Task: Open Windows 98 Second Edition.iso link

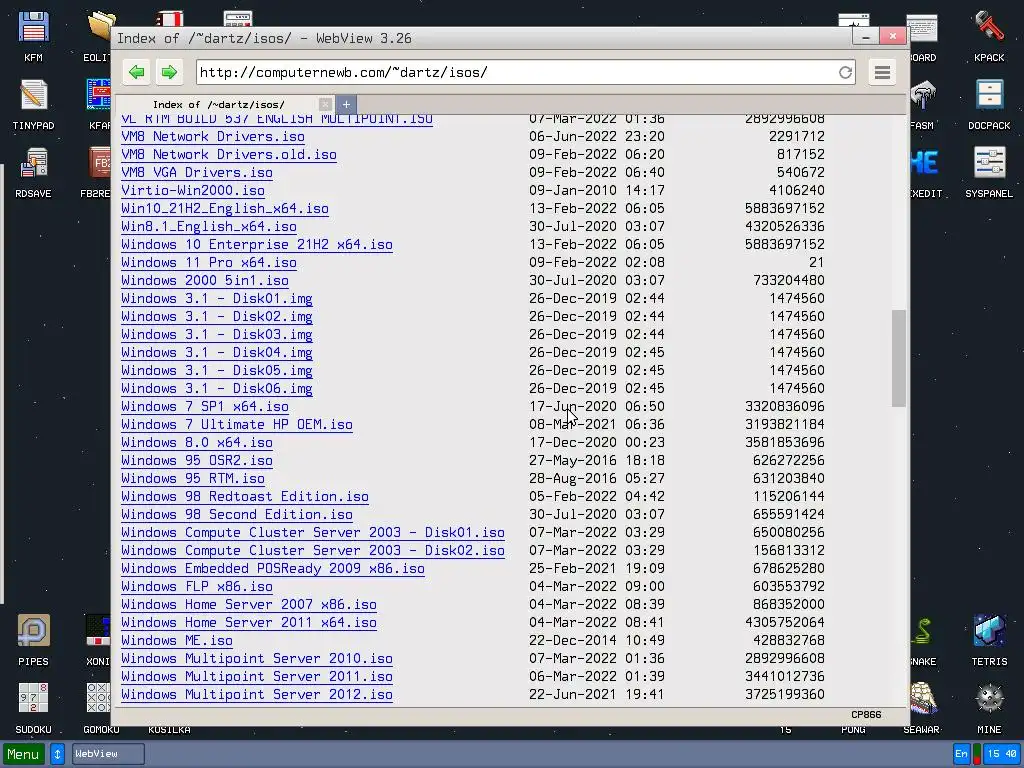Action: click(x=237, y=515)
